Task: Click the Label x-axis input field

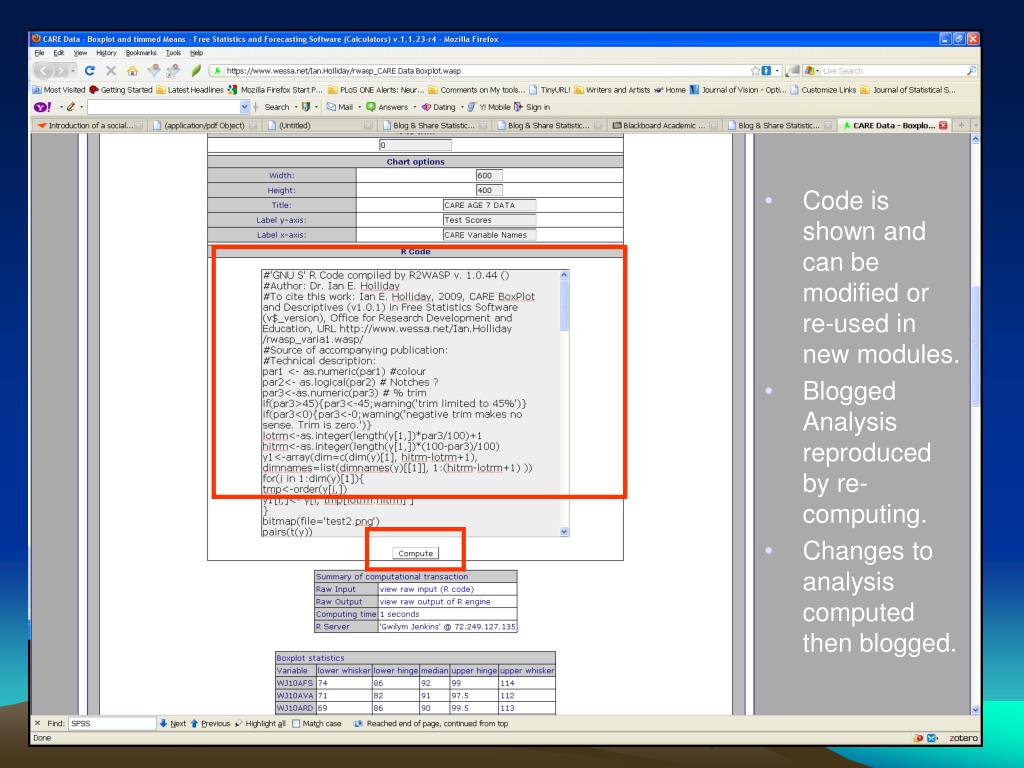Action: point(489,235)
